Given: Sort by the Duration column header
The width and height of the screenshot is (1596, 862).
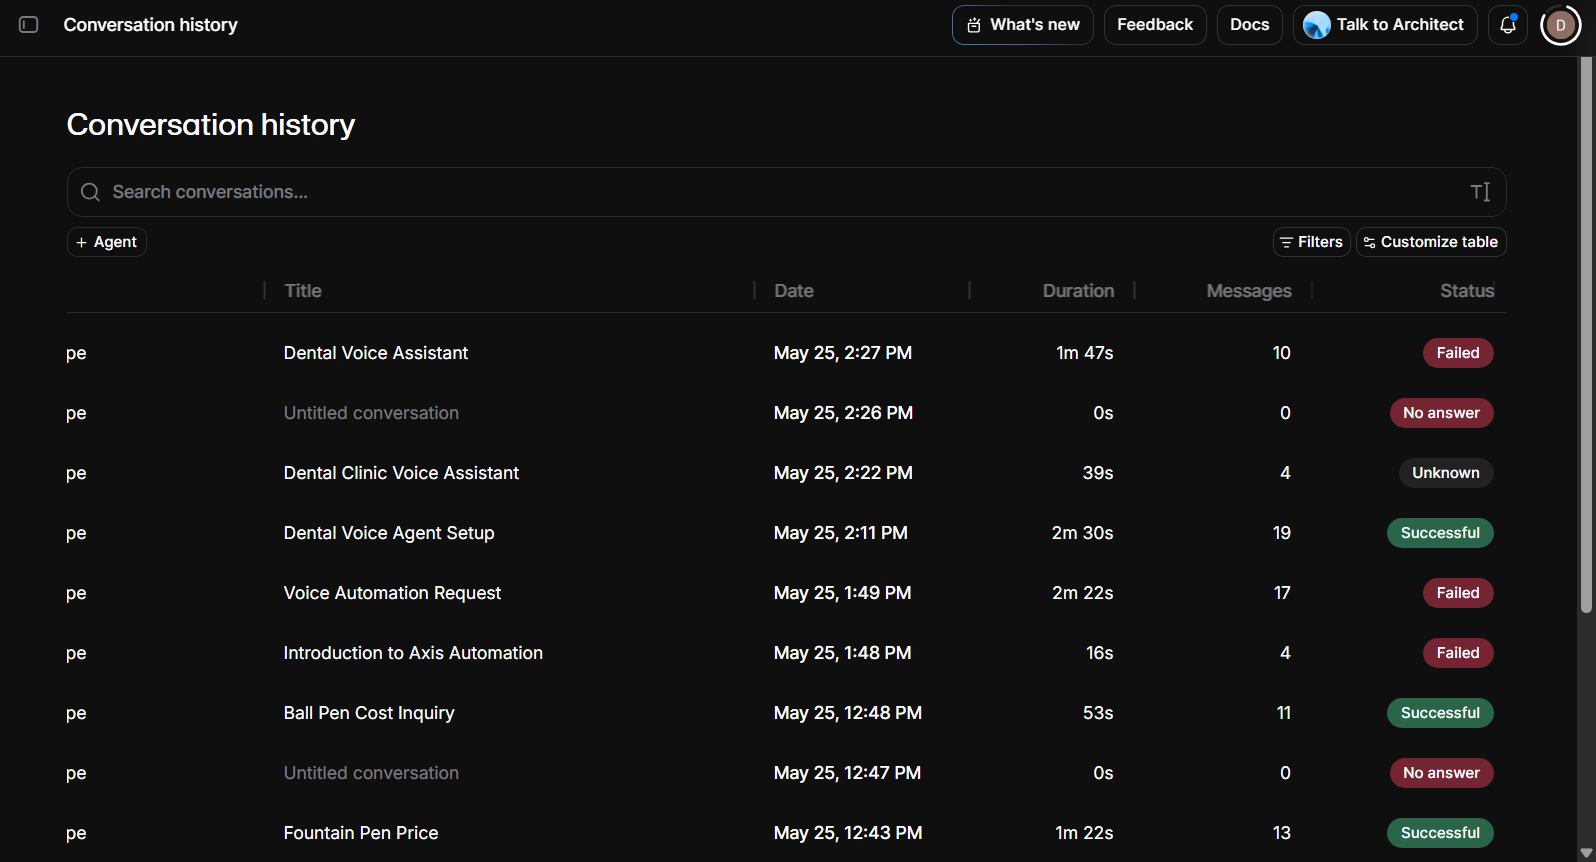Looking at the screenshot, I should click(1078, 291).
